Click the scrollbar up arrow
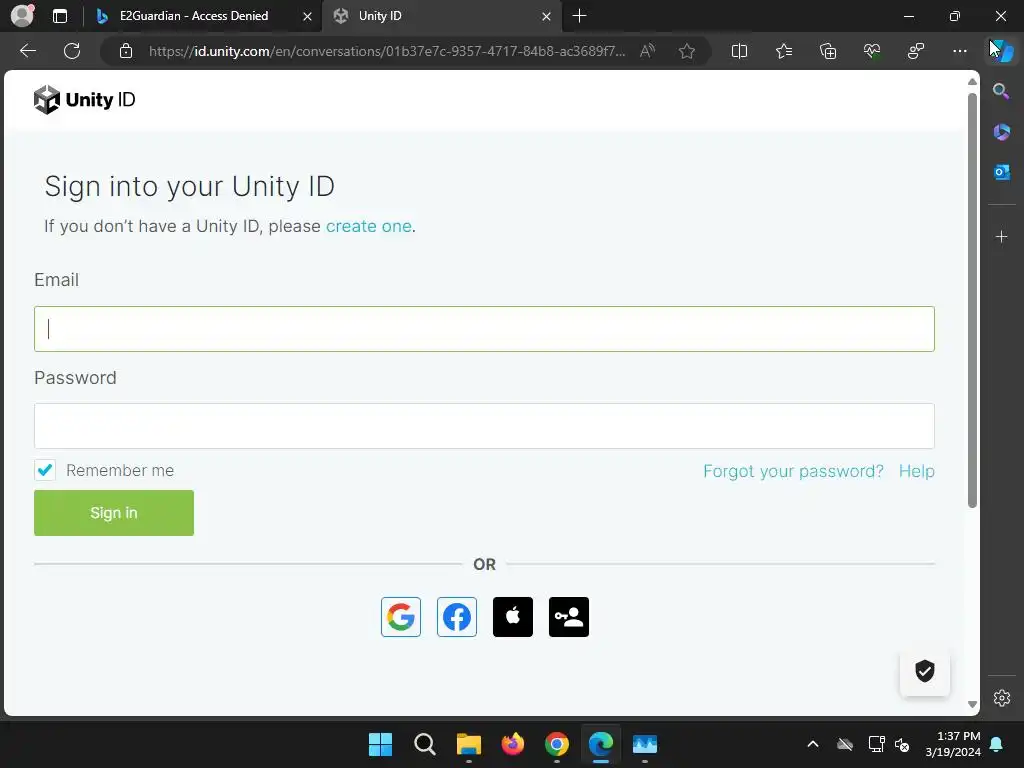 (972, 82)
